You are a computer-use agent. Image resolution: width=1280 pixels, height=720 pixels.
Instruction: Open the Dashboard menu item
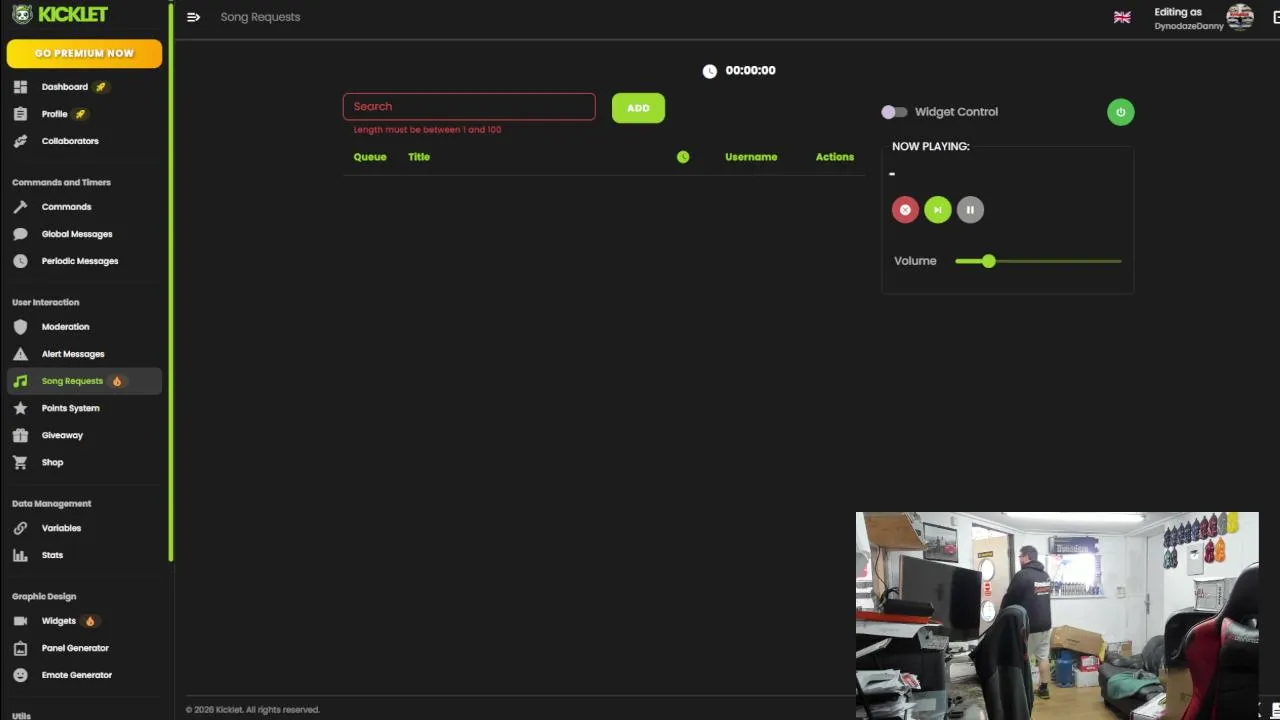pyautogui.click(x=84, y=87)
